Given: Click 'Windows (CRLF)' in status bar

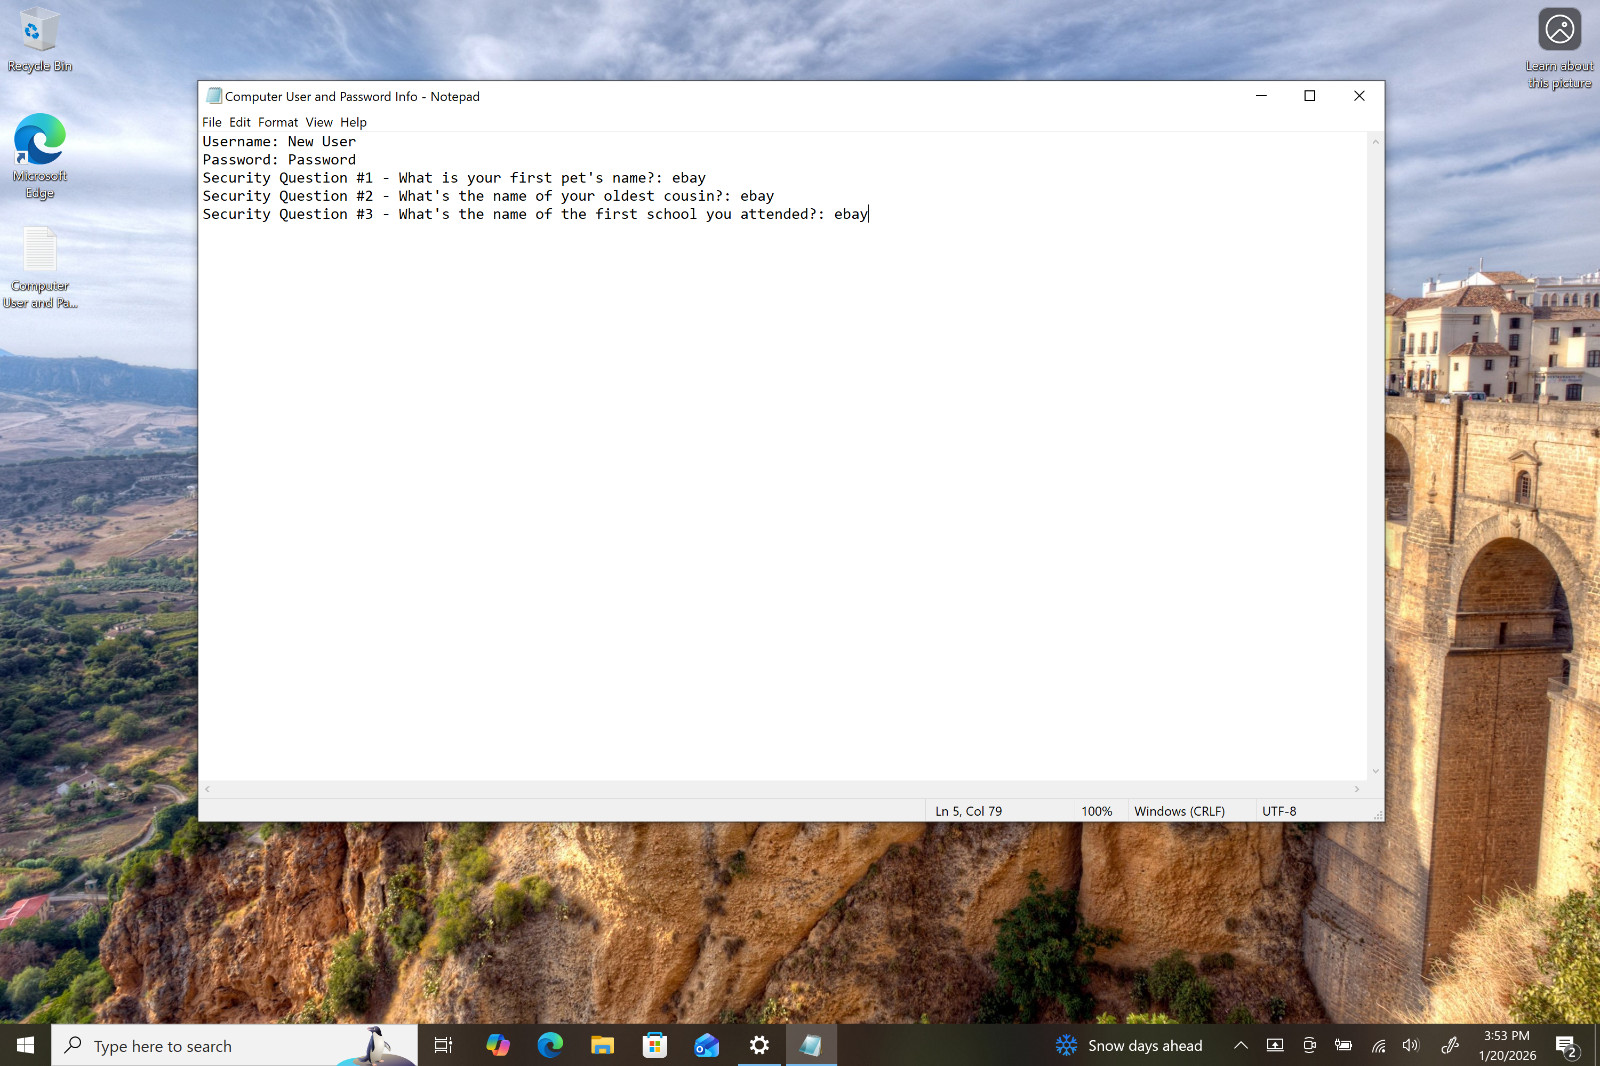Looking at the screenshot, I should pos(1179,811).
